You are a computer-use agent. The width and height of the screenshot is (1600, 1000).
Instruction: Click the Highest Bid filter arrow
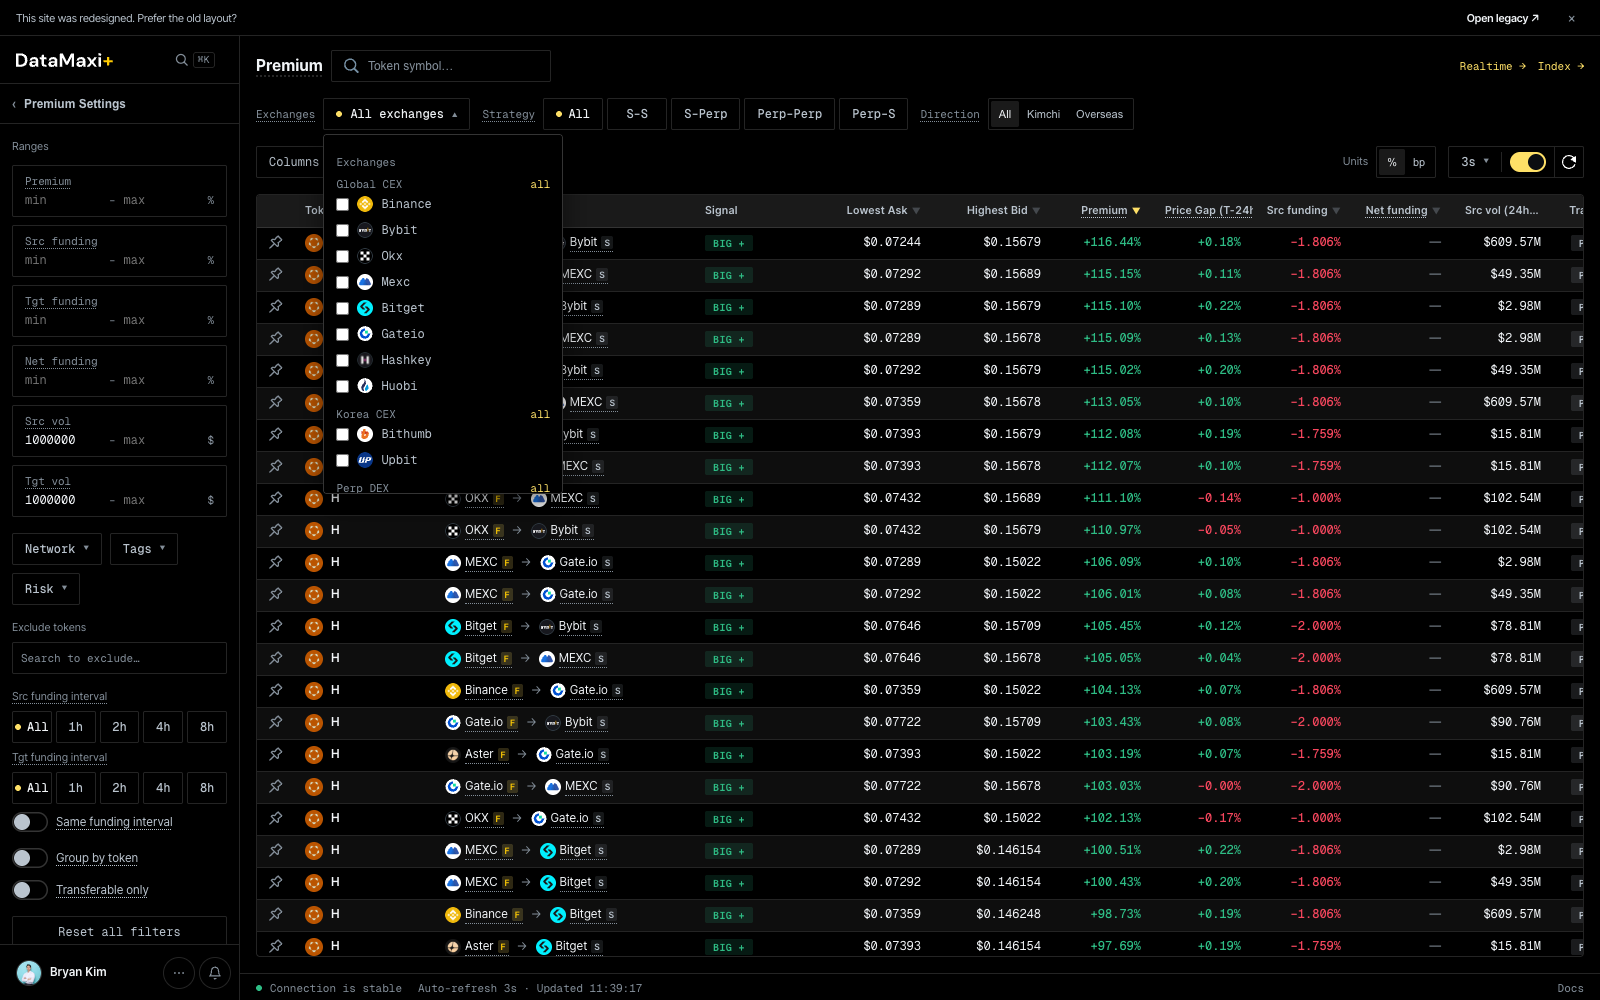click(x=1036, y=211)
